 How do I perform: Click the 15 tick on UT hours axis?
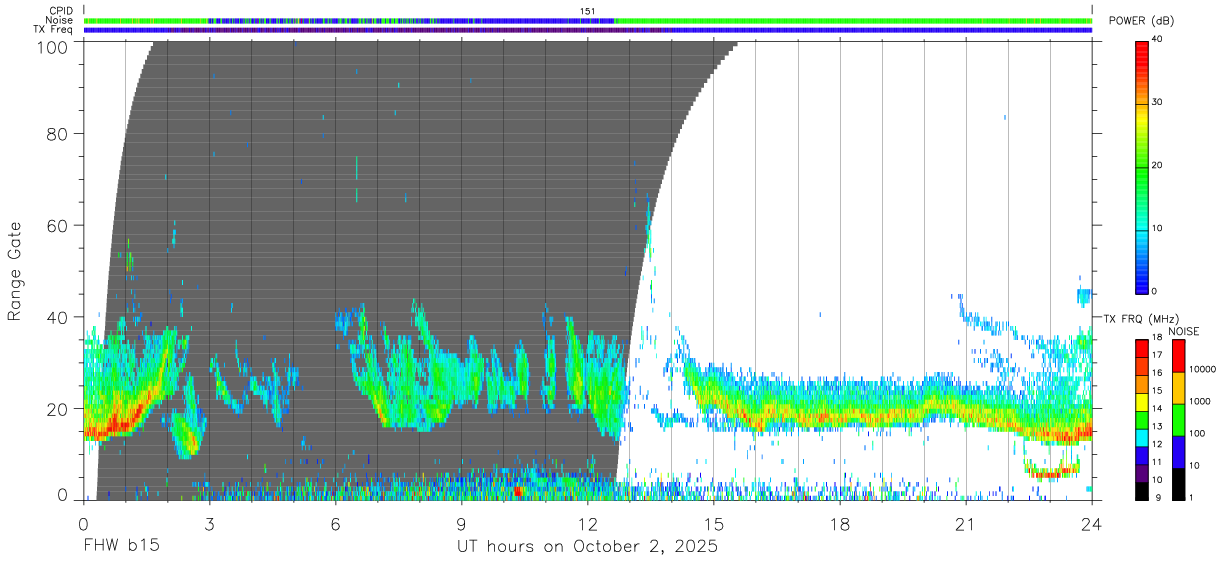(713, 524)
